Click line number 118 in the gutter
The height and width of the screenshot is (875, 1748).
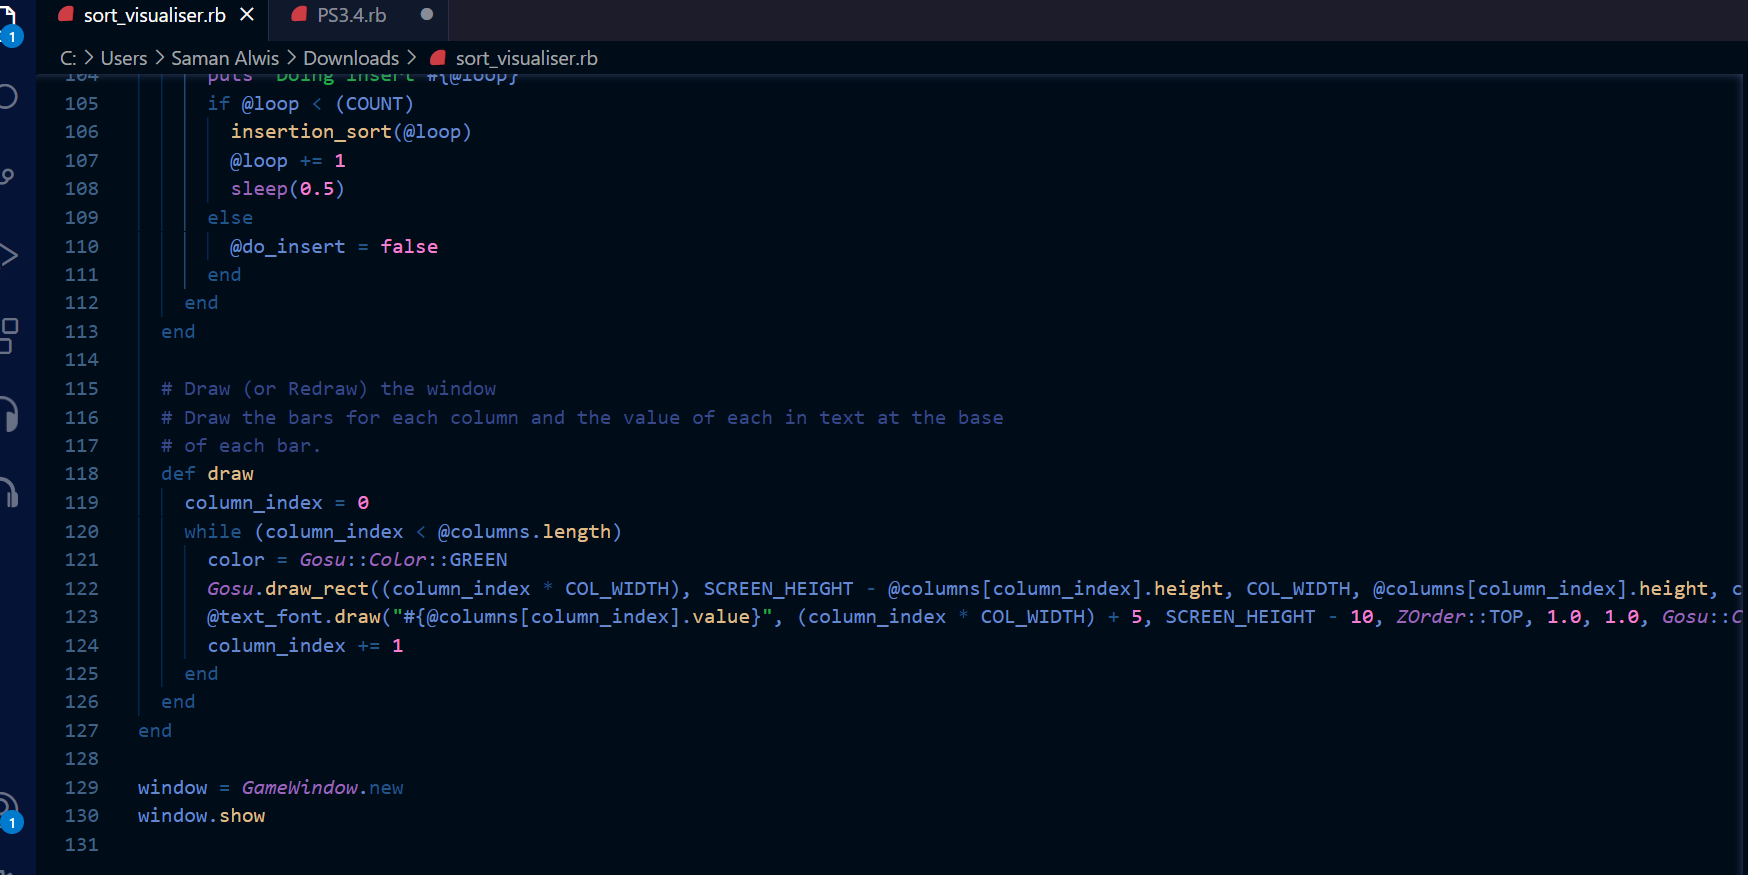pos(82,474)
